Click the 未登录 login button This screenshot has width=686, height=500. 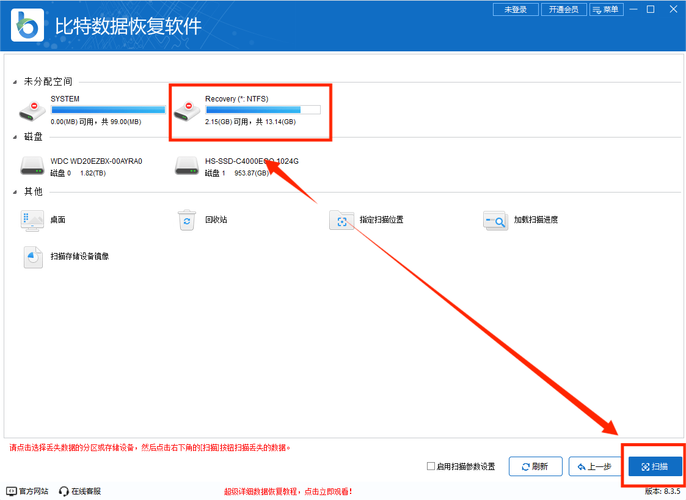tap(515, 10)
